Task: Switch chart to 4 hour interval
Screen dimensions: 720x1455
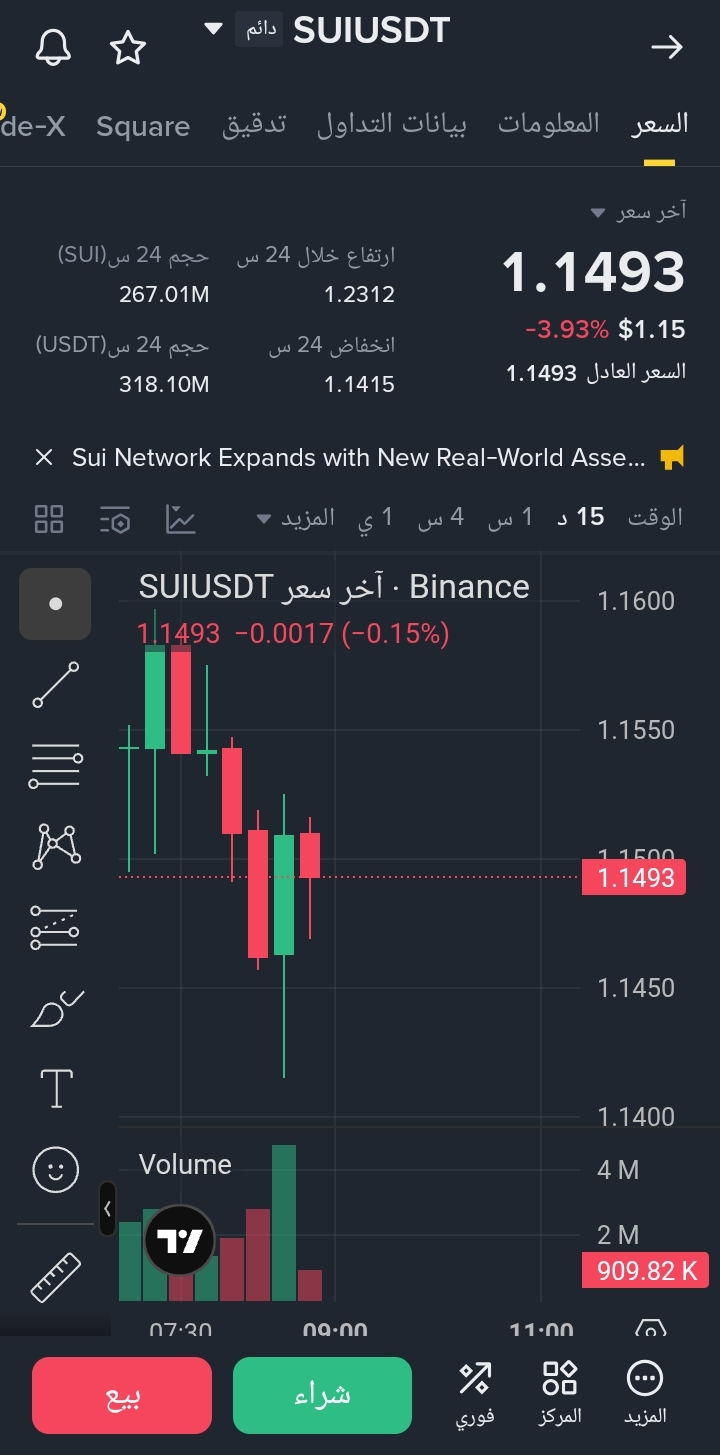Action: [x=441, y=517]
